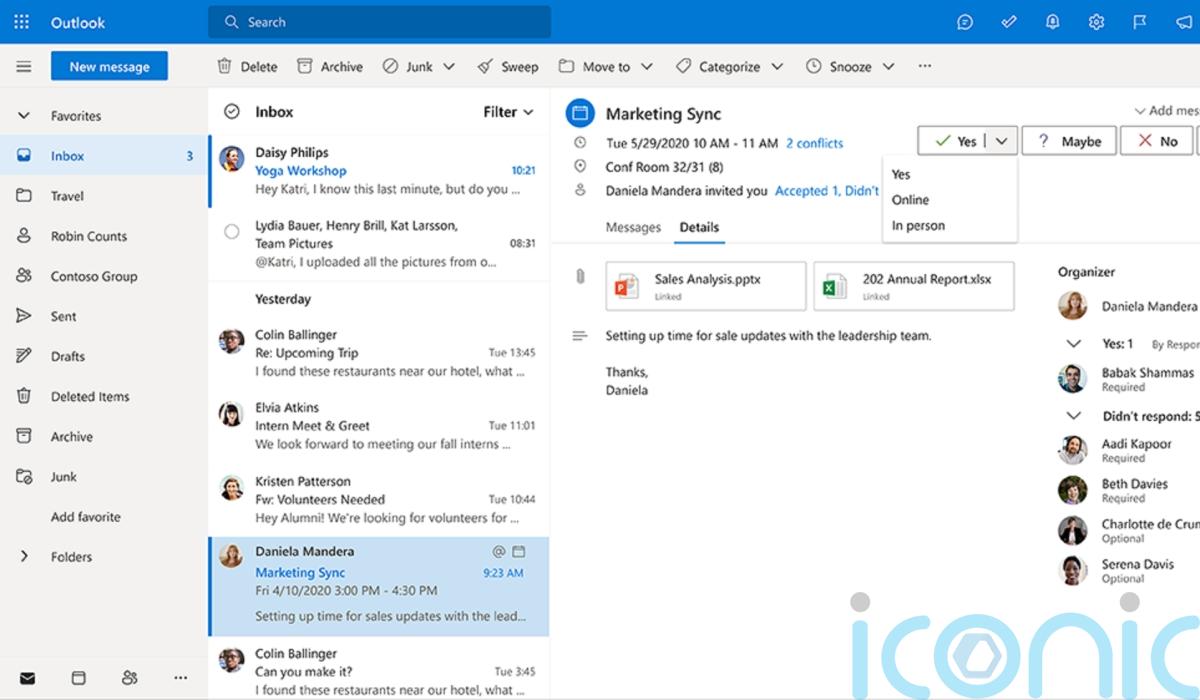Screen dimensions: 1200x700
Task: Open the 202 Annual Report.xlsx attachment
Action: [x=914, y=286]
